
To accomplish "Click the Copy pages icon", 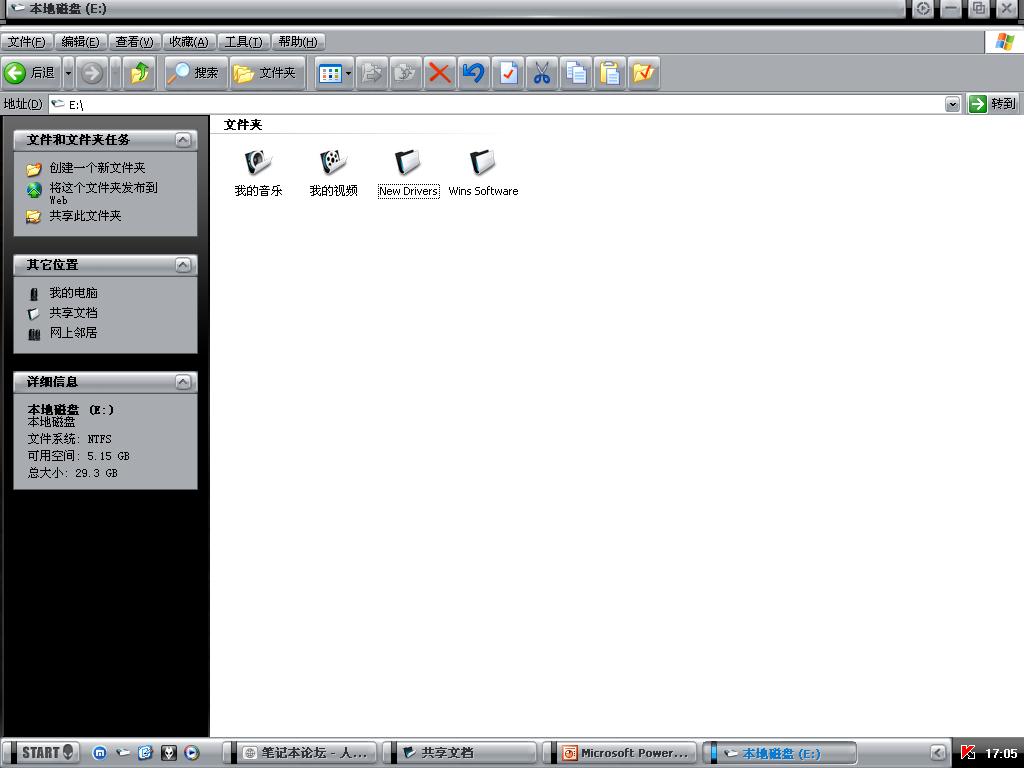I will coord(576,72).
